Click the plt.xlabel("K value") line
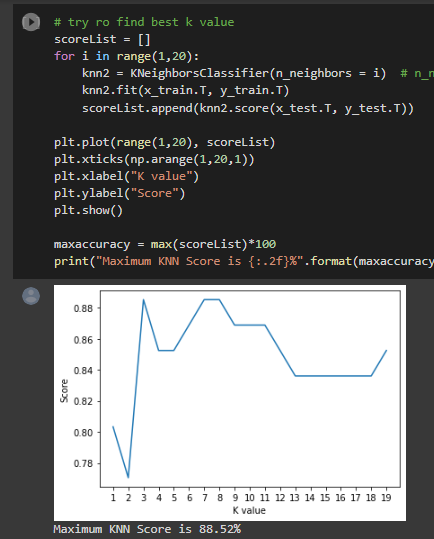Viewport: 434px width, 539px height. (x=126, y=176)
